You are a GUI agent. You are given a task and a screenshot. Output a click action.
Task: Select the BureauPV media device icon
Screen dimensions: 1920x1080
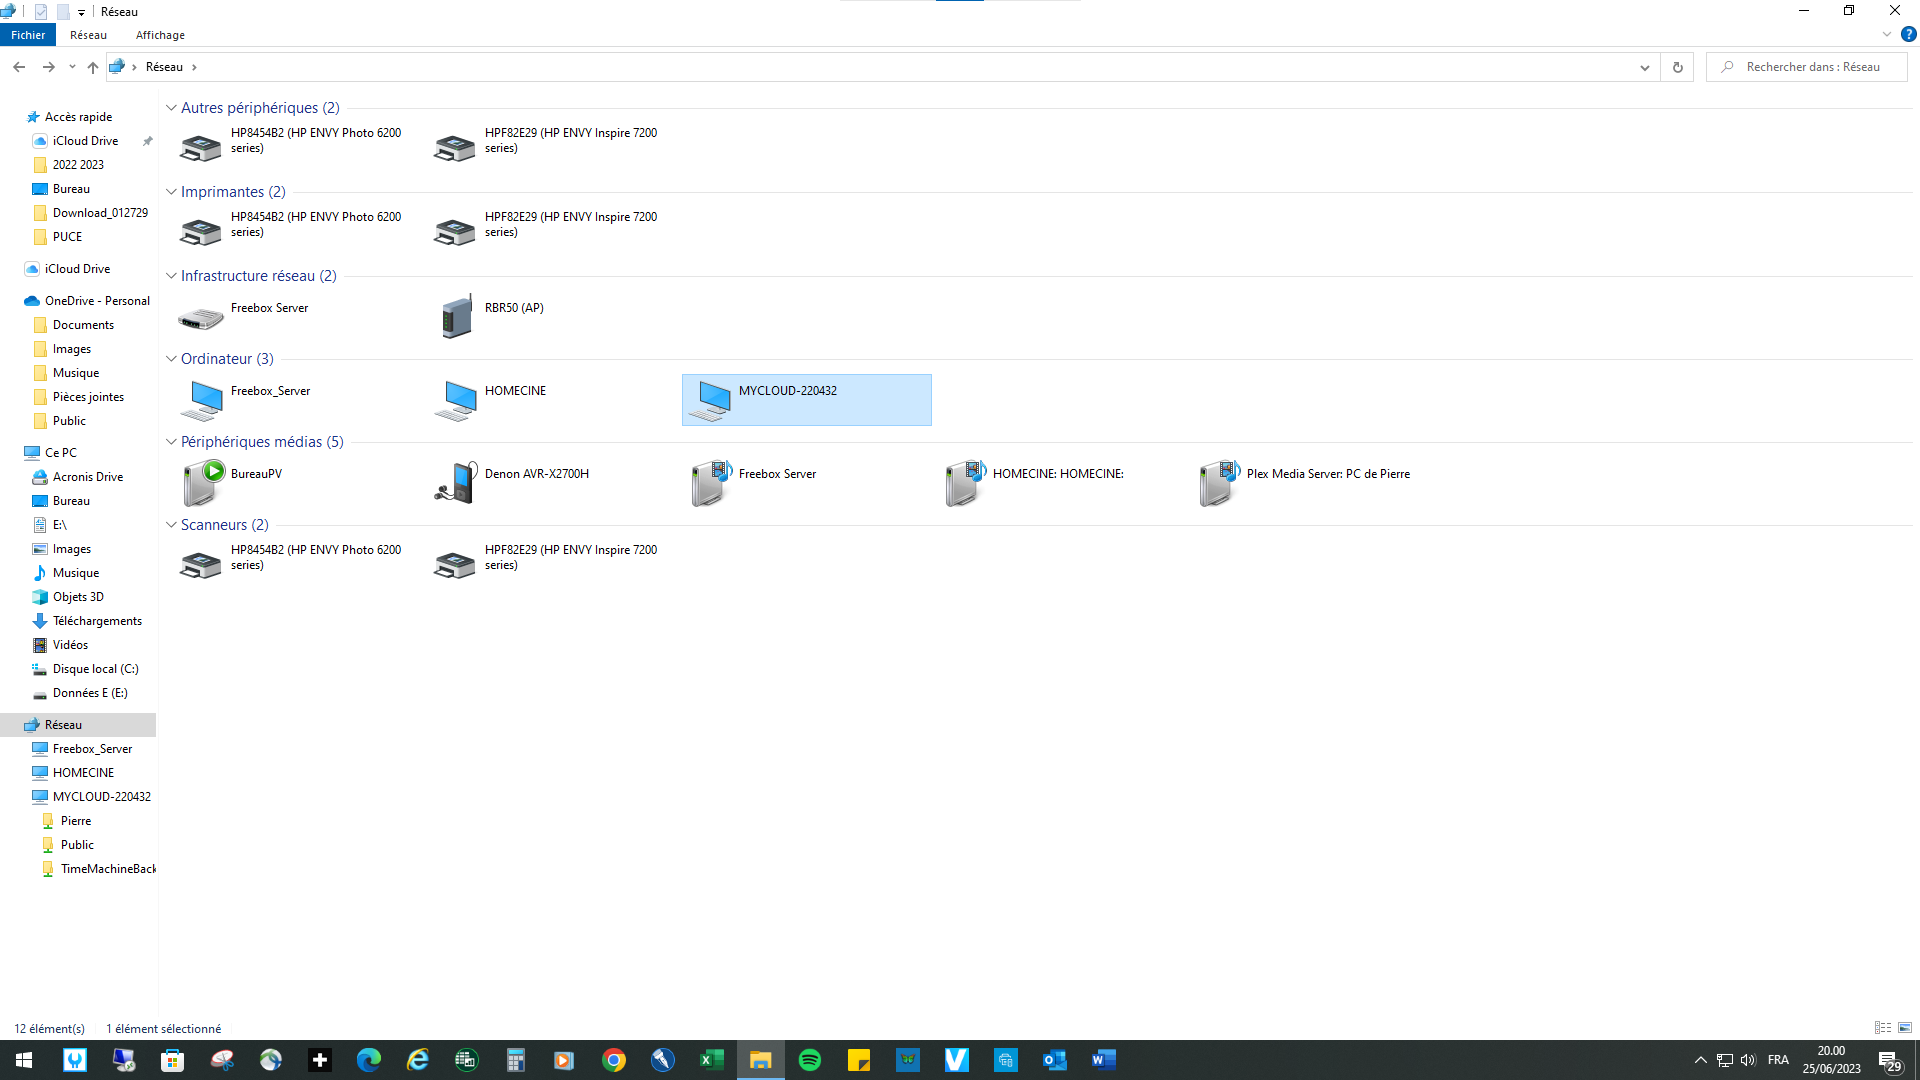tap(204, 483)
